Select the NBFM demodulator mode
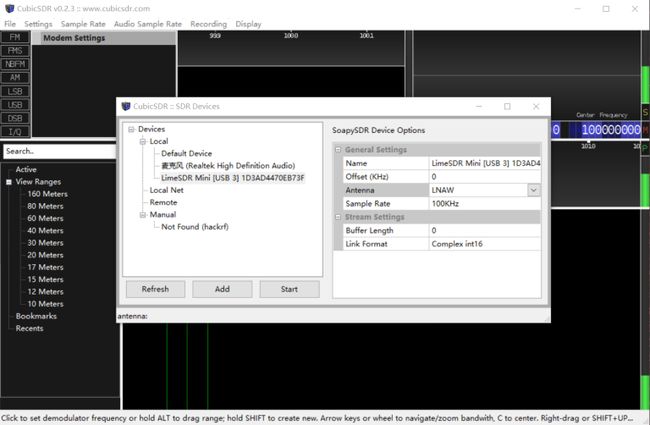This screenshot has width=650, height=425. pos(15,64)
